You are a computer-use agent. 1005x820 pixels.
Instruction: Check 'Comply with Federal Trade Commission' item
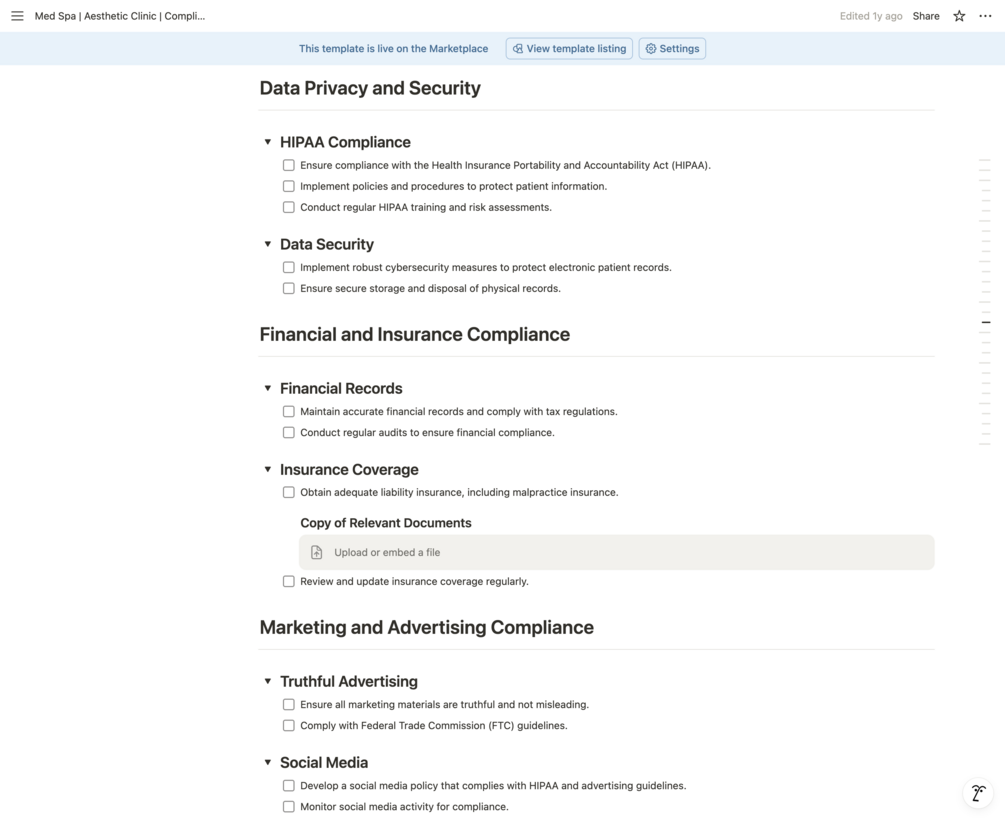pos(289,725)
